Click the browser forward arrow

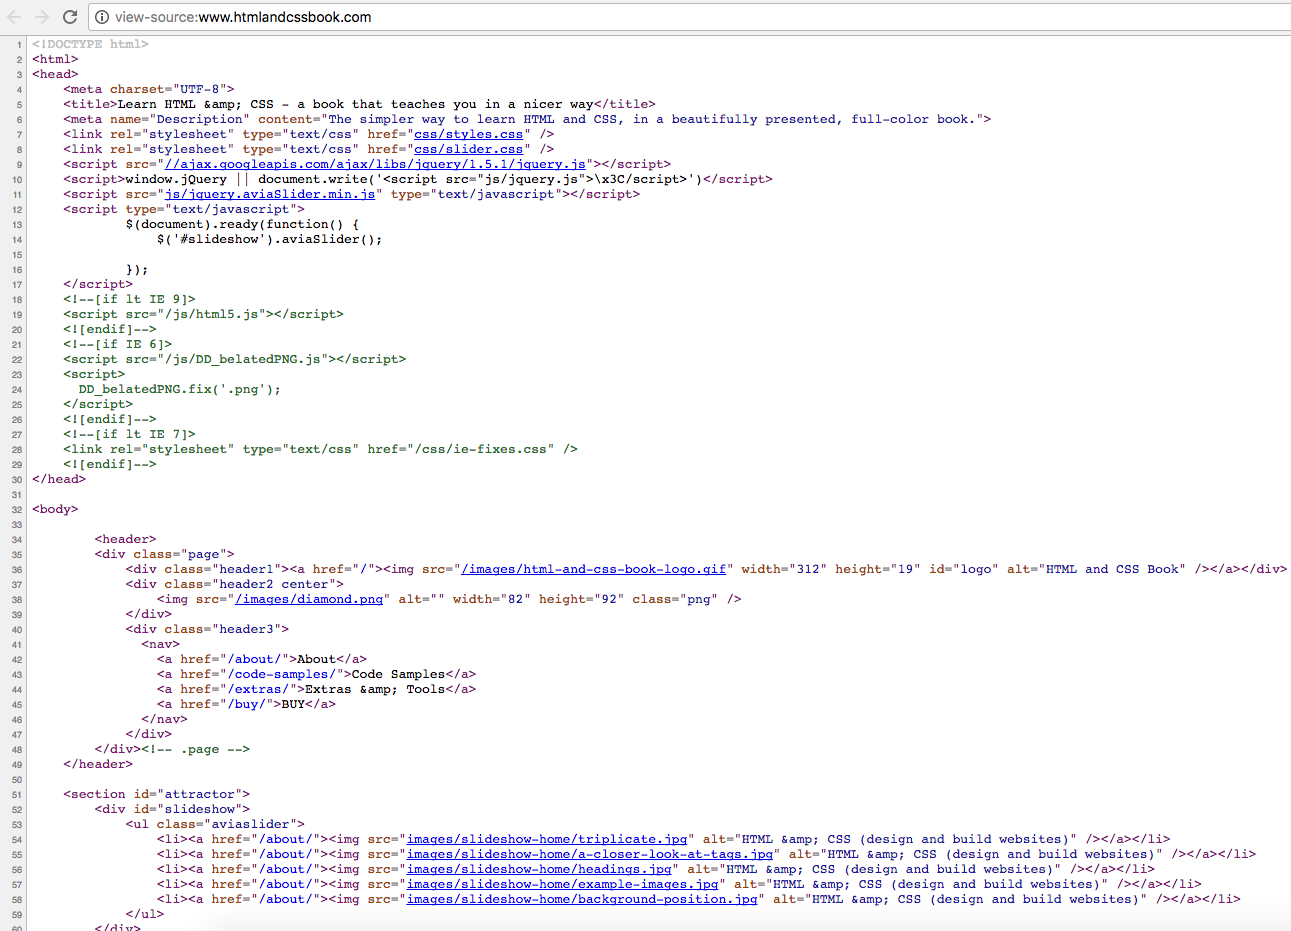(42, 17)
